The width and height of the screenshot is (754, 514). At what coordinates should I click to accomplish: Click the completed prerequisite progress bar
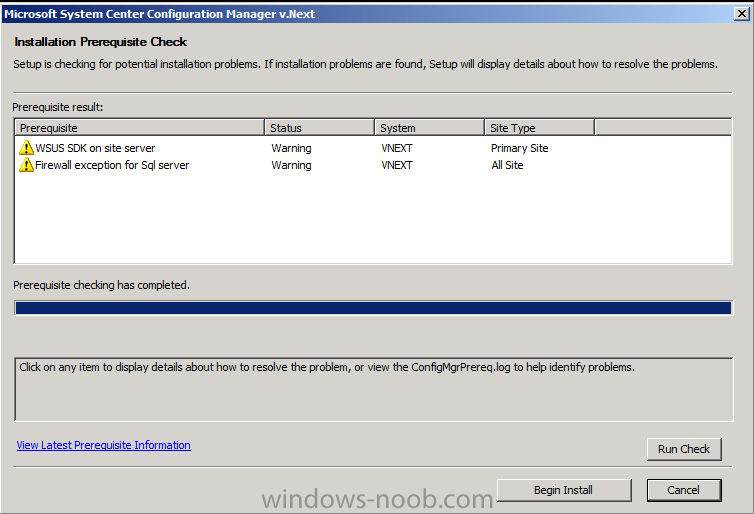pyautogui.click(x=373, y=308)
